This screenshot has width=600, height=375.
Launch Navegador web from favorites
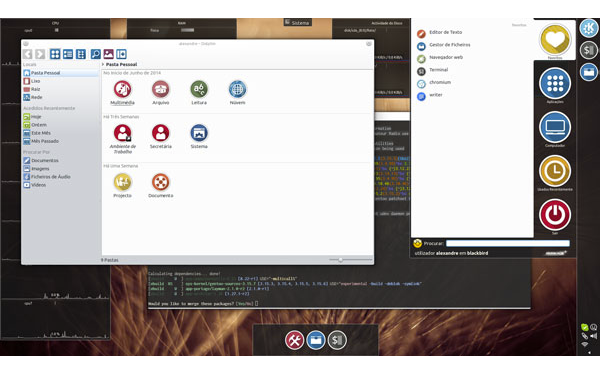(440, 58)
